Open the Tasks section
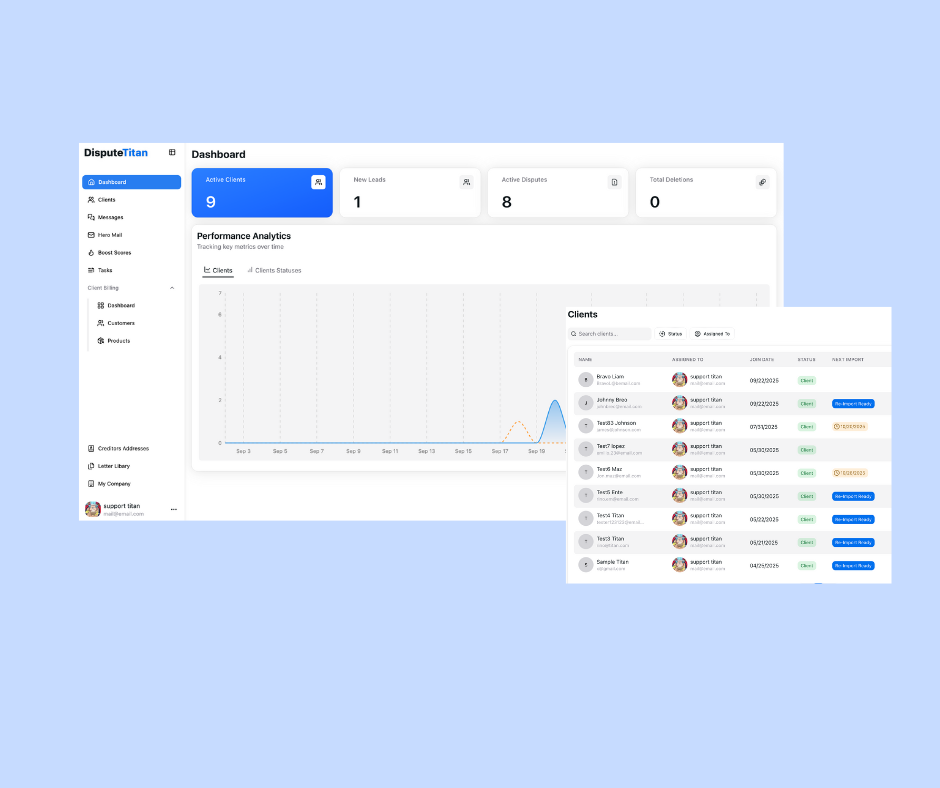This screenshot has height=788, width=940. 102,270
